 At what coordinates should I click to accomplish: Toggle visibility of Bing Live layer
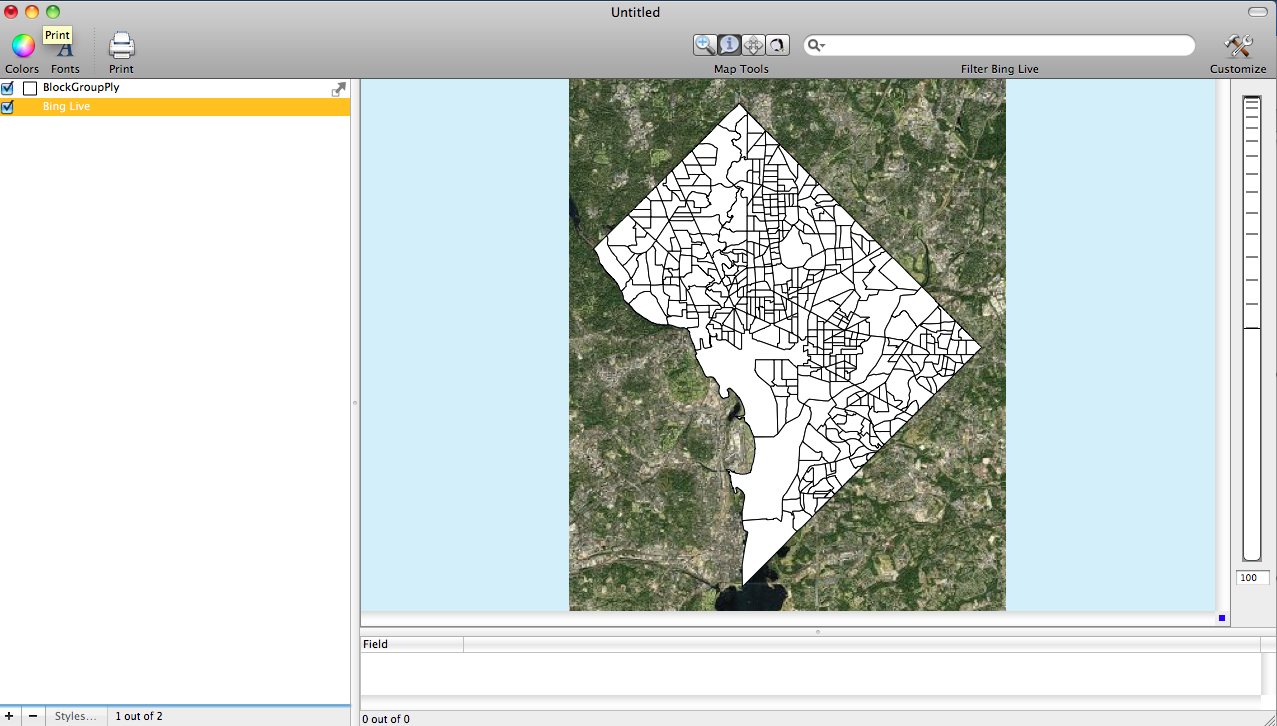click(8, 107)
